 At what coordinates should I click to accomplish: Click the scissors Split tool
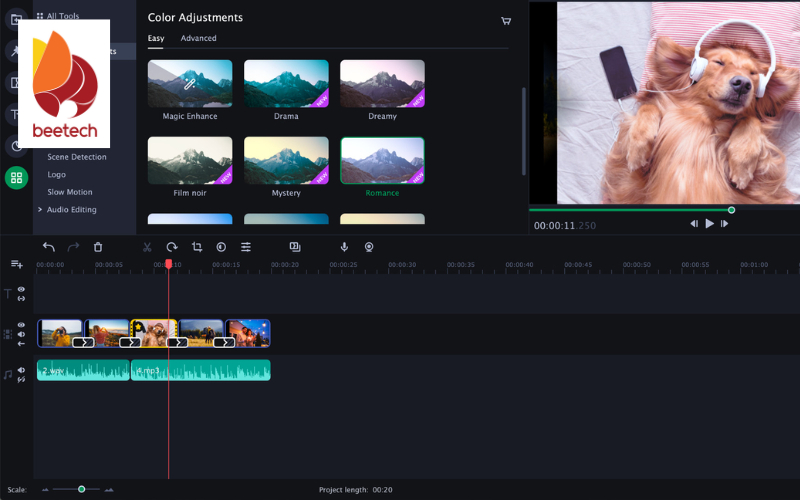[x=147, y=247]
